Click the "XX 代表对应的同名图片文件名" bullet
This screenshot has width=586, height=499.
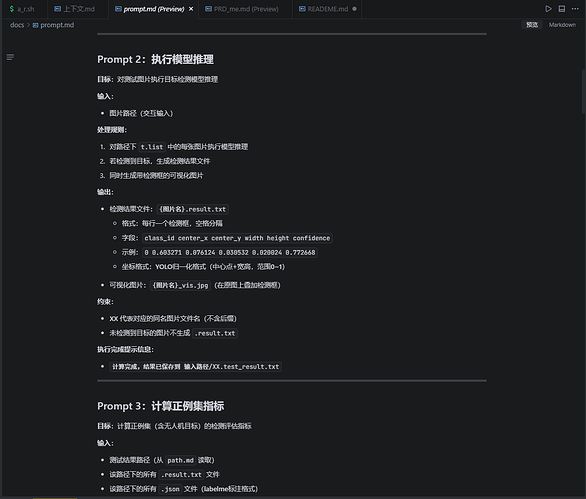[x=173, y=318]
